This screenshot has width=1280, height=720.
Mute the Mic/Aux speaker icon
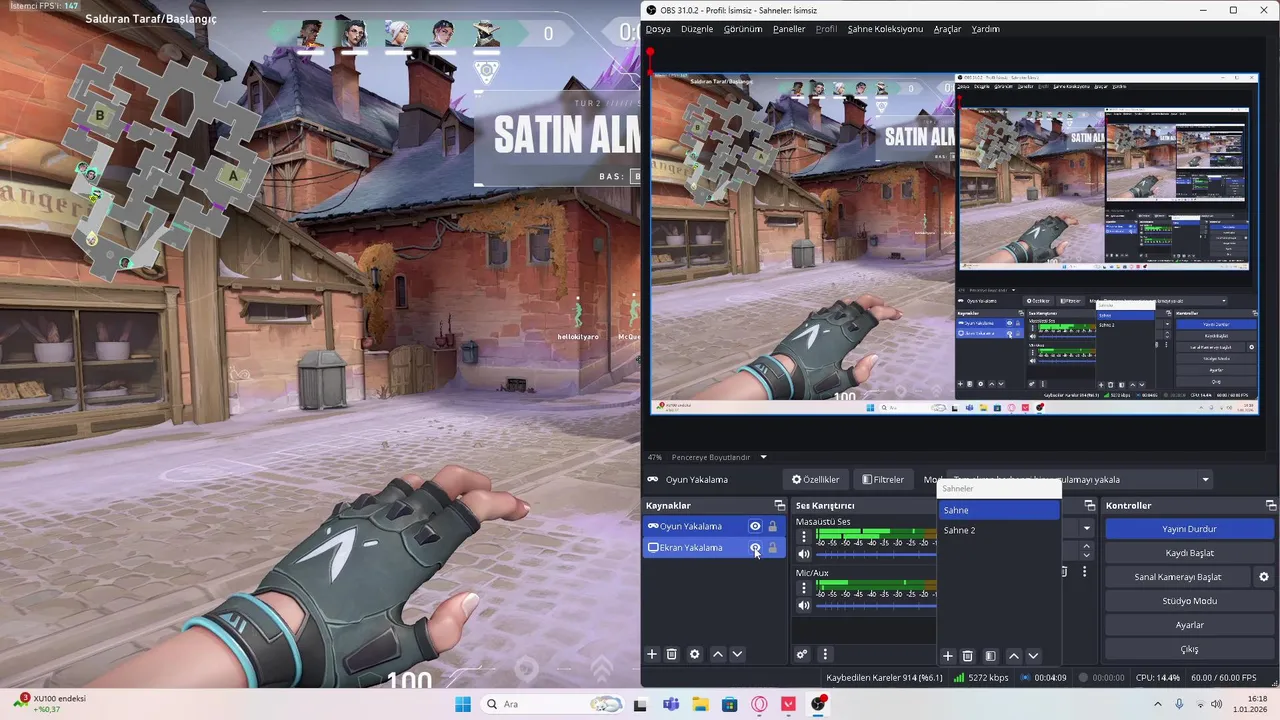[803, 605]
